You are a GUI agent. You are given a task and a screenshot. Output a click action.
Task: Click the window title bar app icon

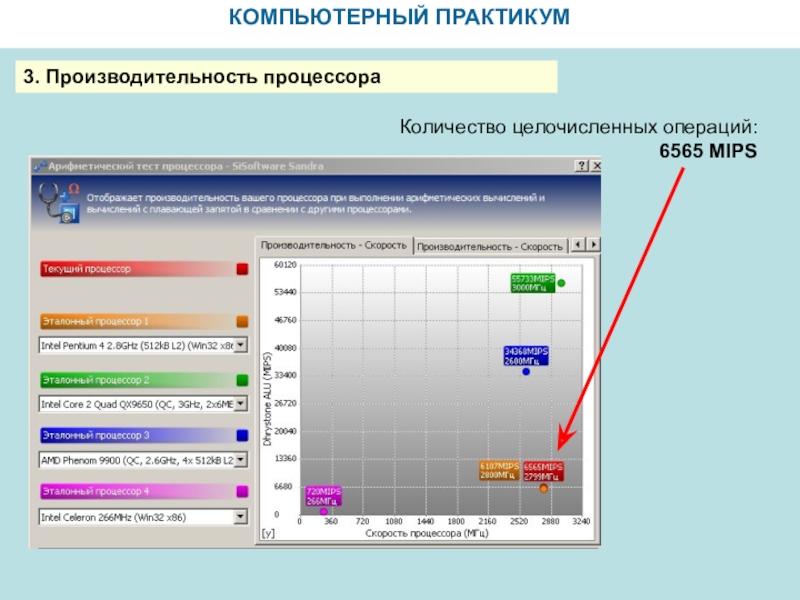click(40, 166)
